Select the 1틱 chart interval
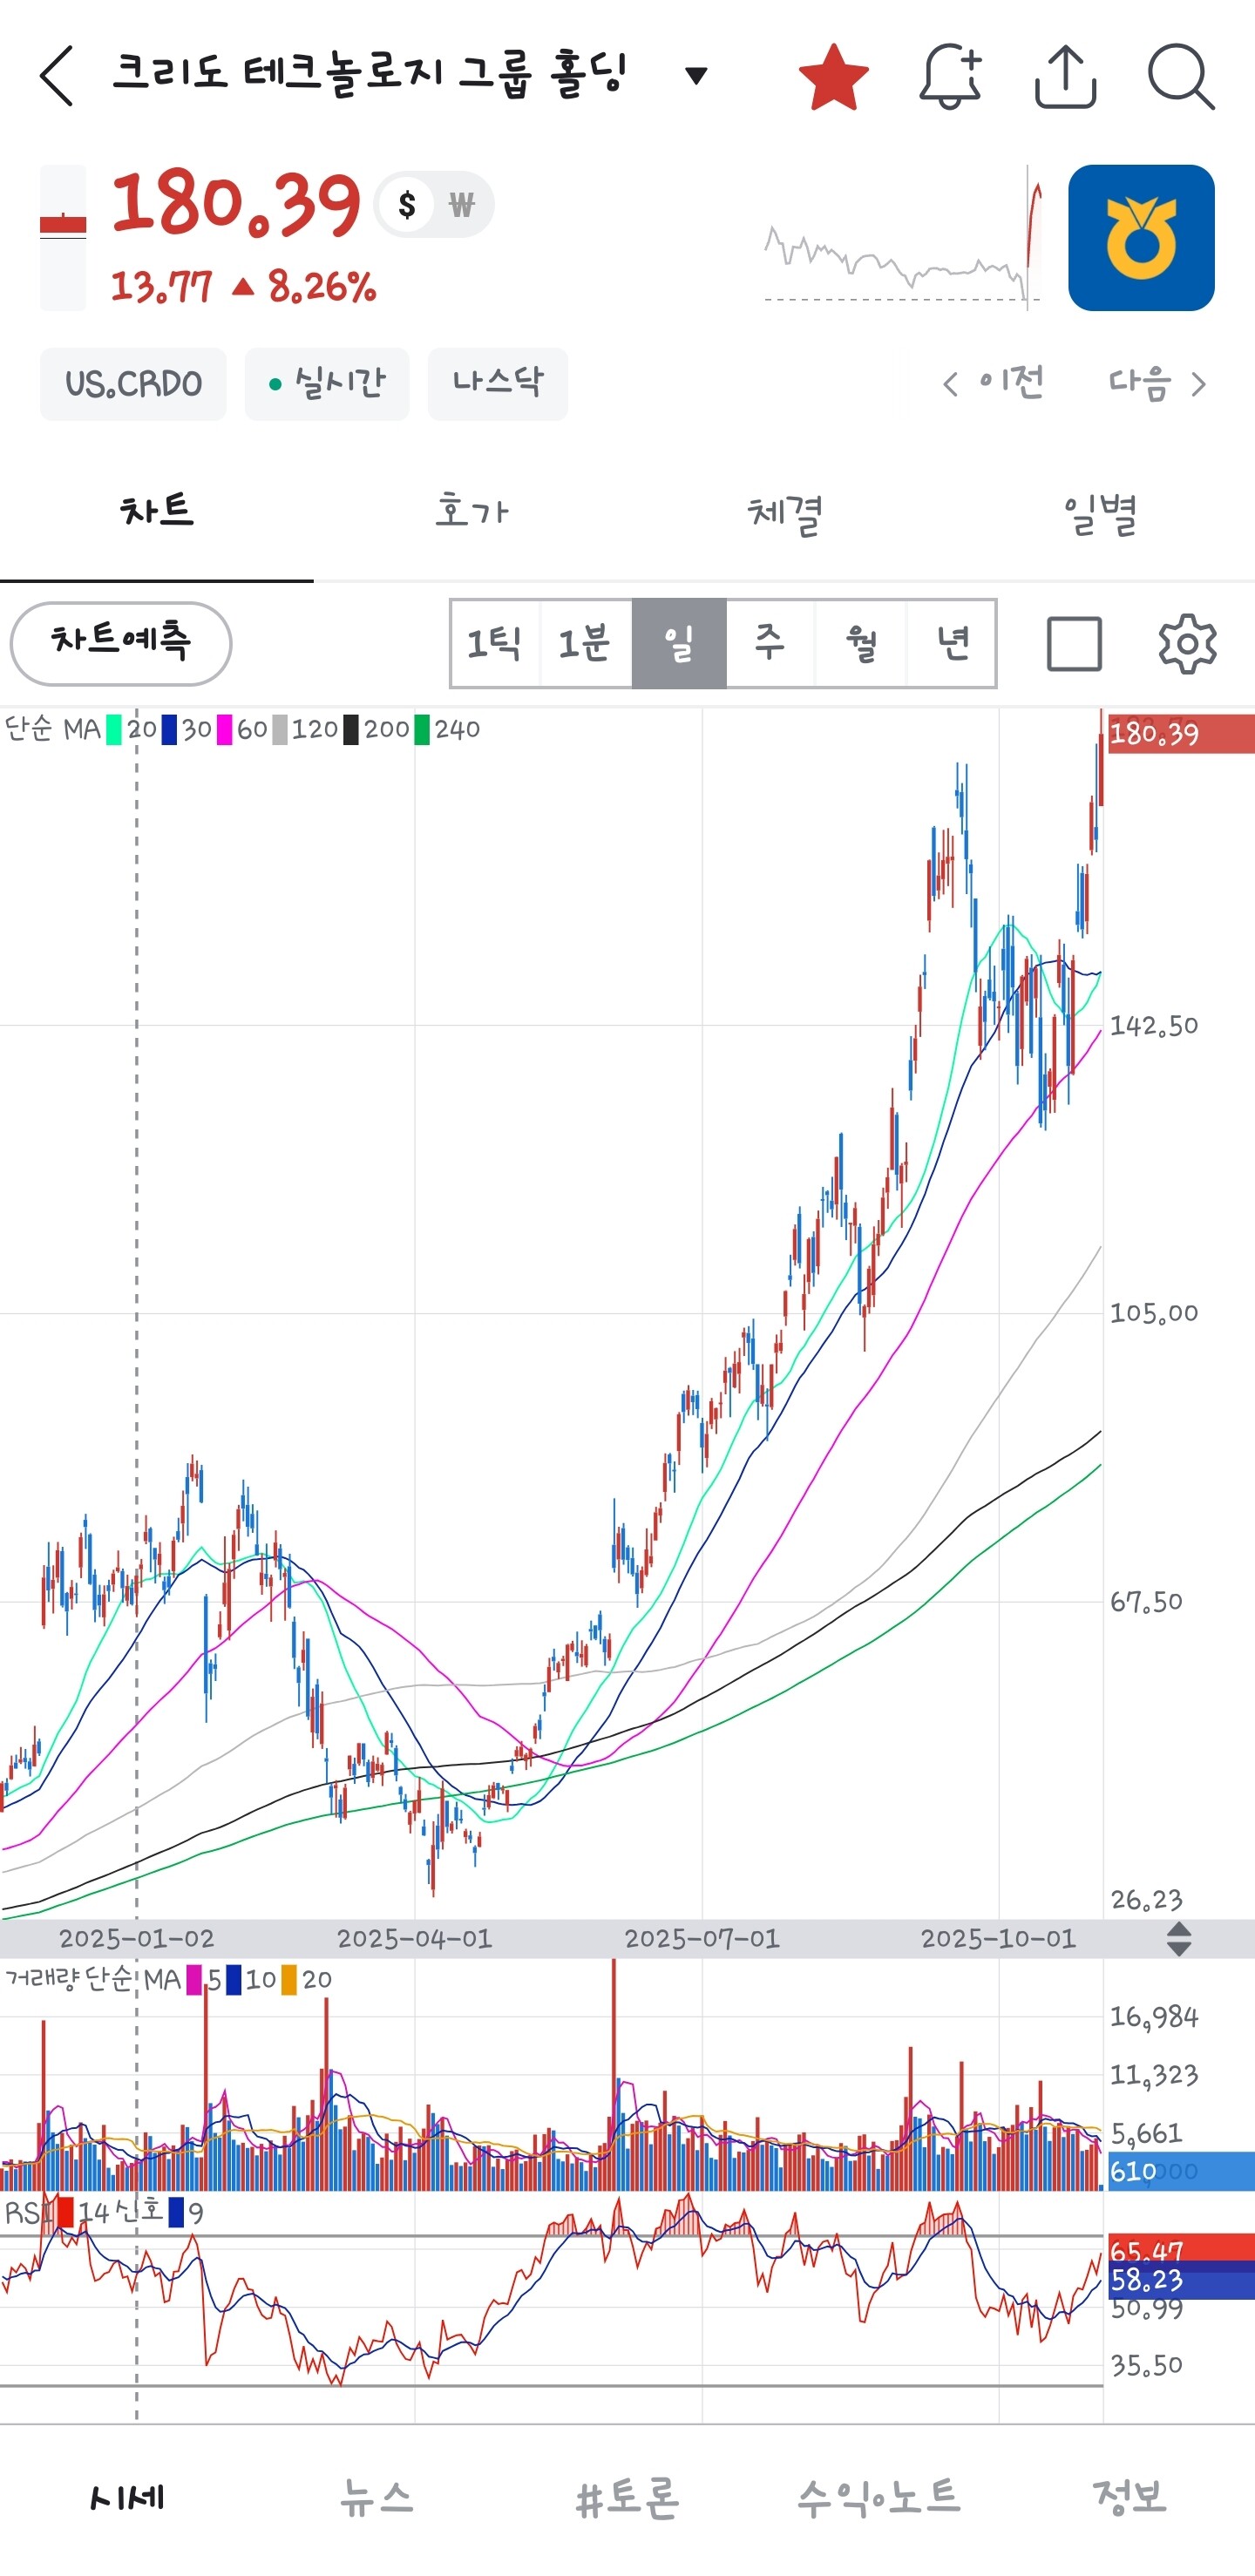This screenshot has height=2576, width=1255. click(x=495, y=644)
